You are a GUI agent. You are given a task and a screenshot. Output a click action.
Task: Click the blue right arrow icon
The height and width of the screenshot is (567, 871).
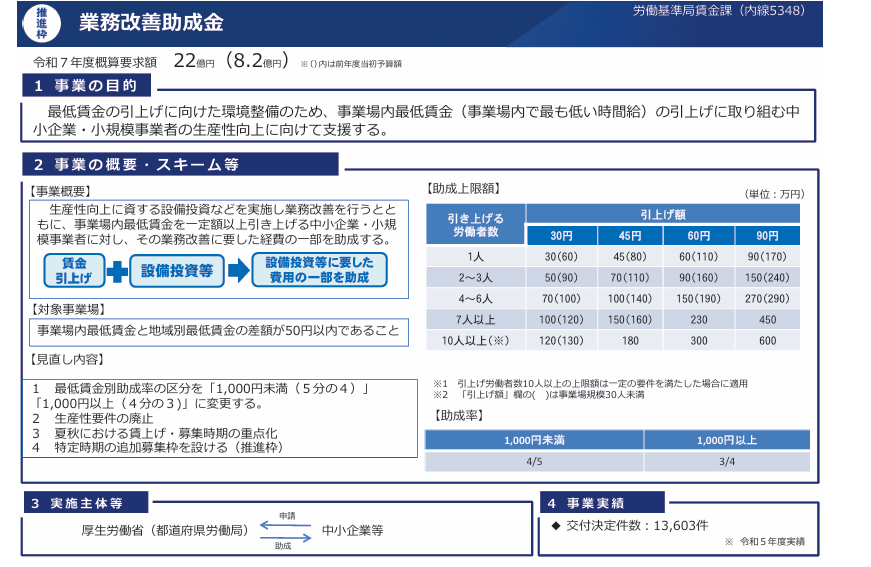coord(238,271)
